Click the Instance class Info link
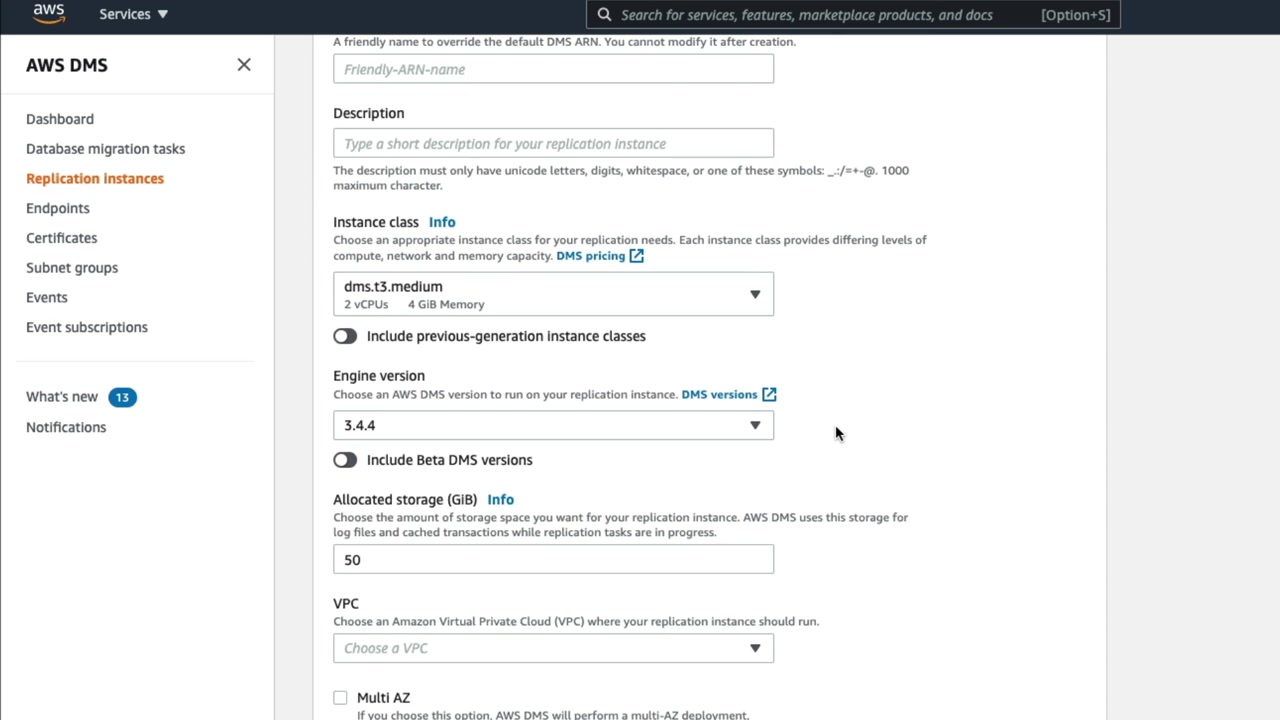Viewport: 1280px width, 720px height. coord(442,222)
